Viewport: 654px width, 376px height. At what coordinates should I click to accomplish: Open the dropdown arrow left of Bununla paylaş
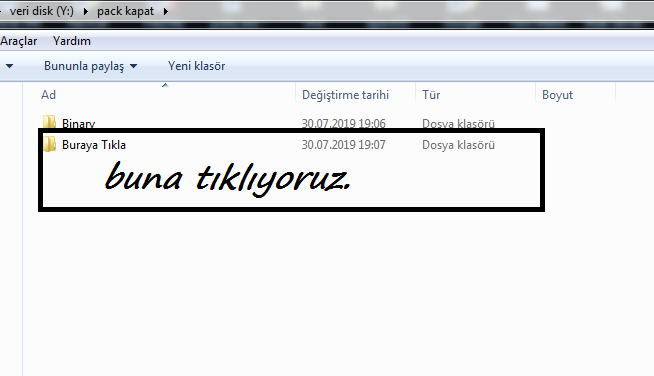(9, 66)
